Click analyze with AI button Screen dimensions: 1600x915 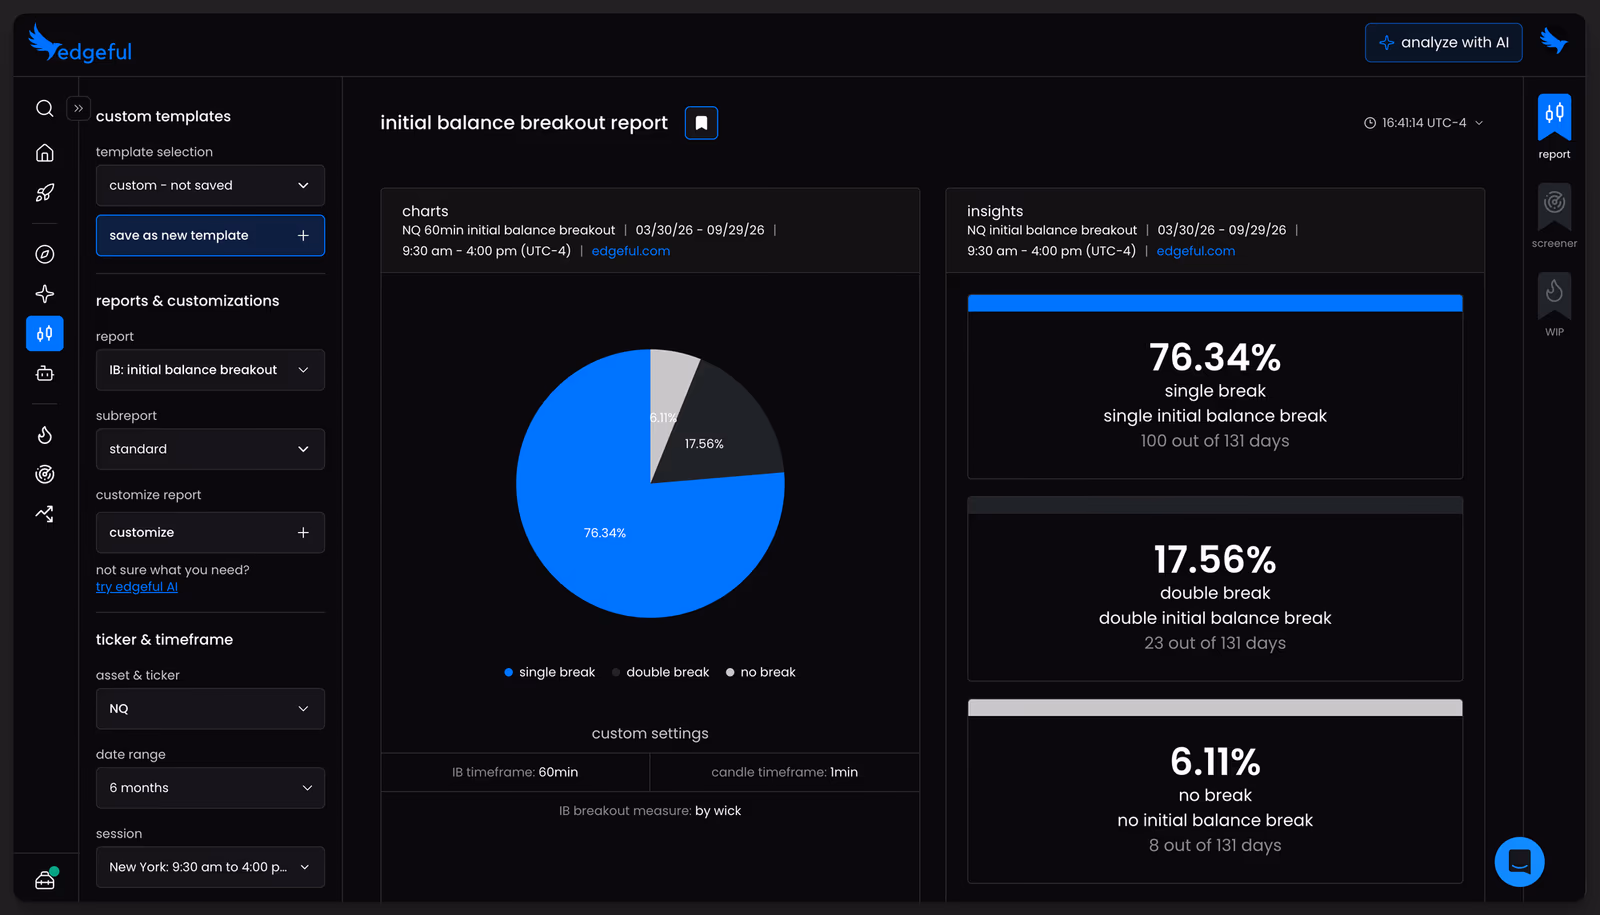1444,42
